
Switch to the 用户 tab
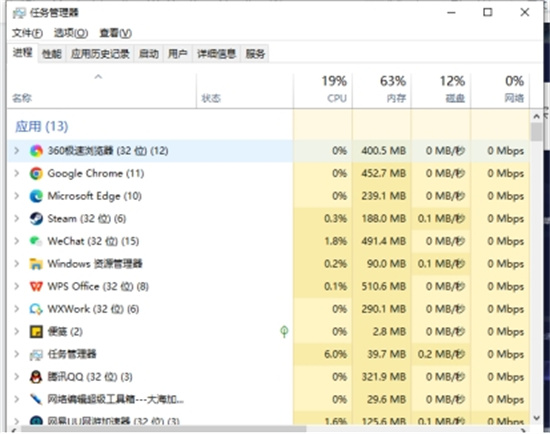pyautogui.click(x=177, y=54)
